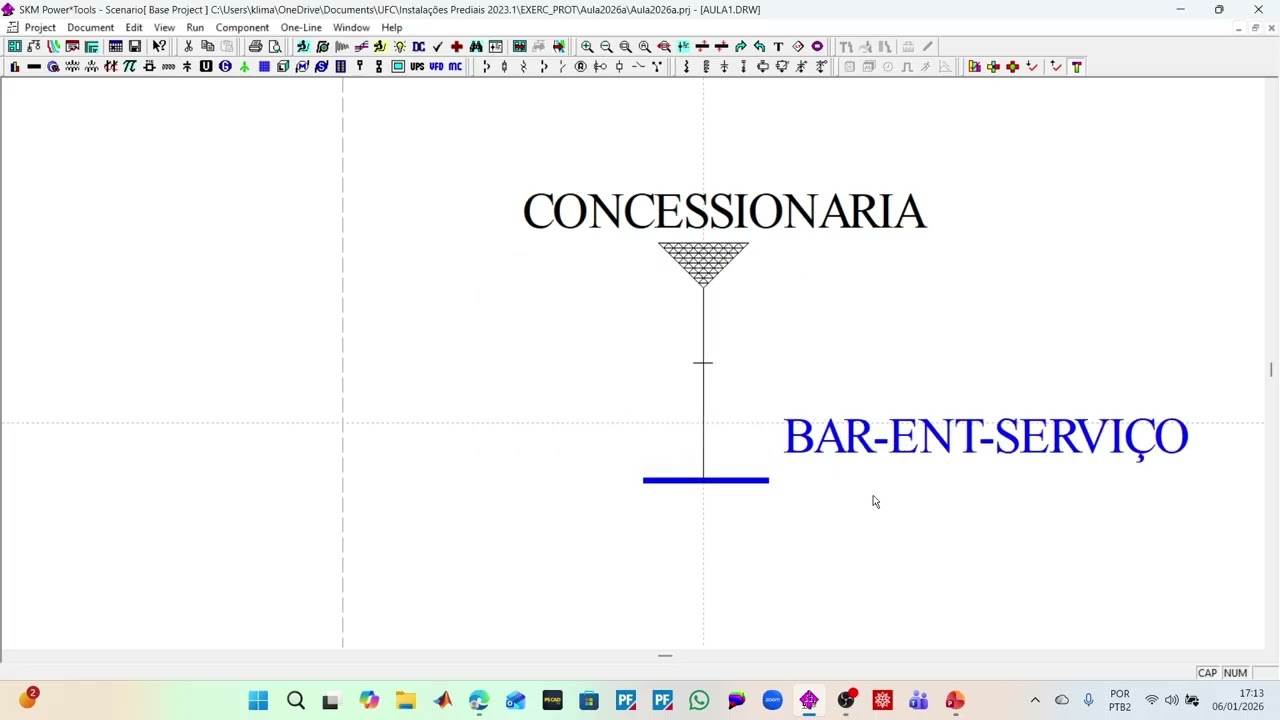This screenshot has width=1280, height=720.
Task: Select the CONCESSIONARIA utility symbol
Action: coord(703,265)
